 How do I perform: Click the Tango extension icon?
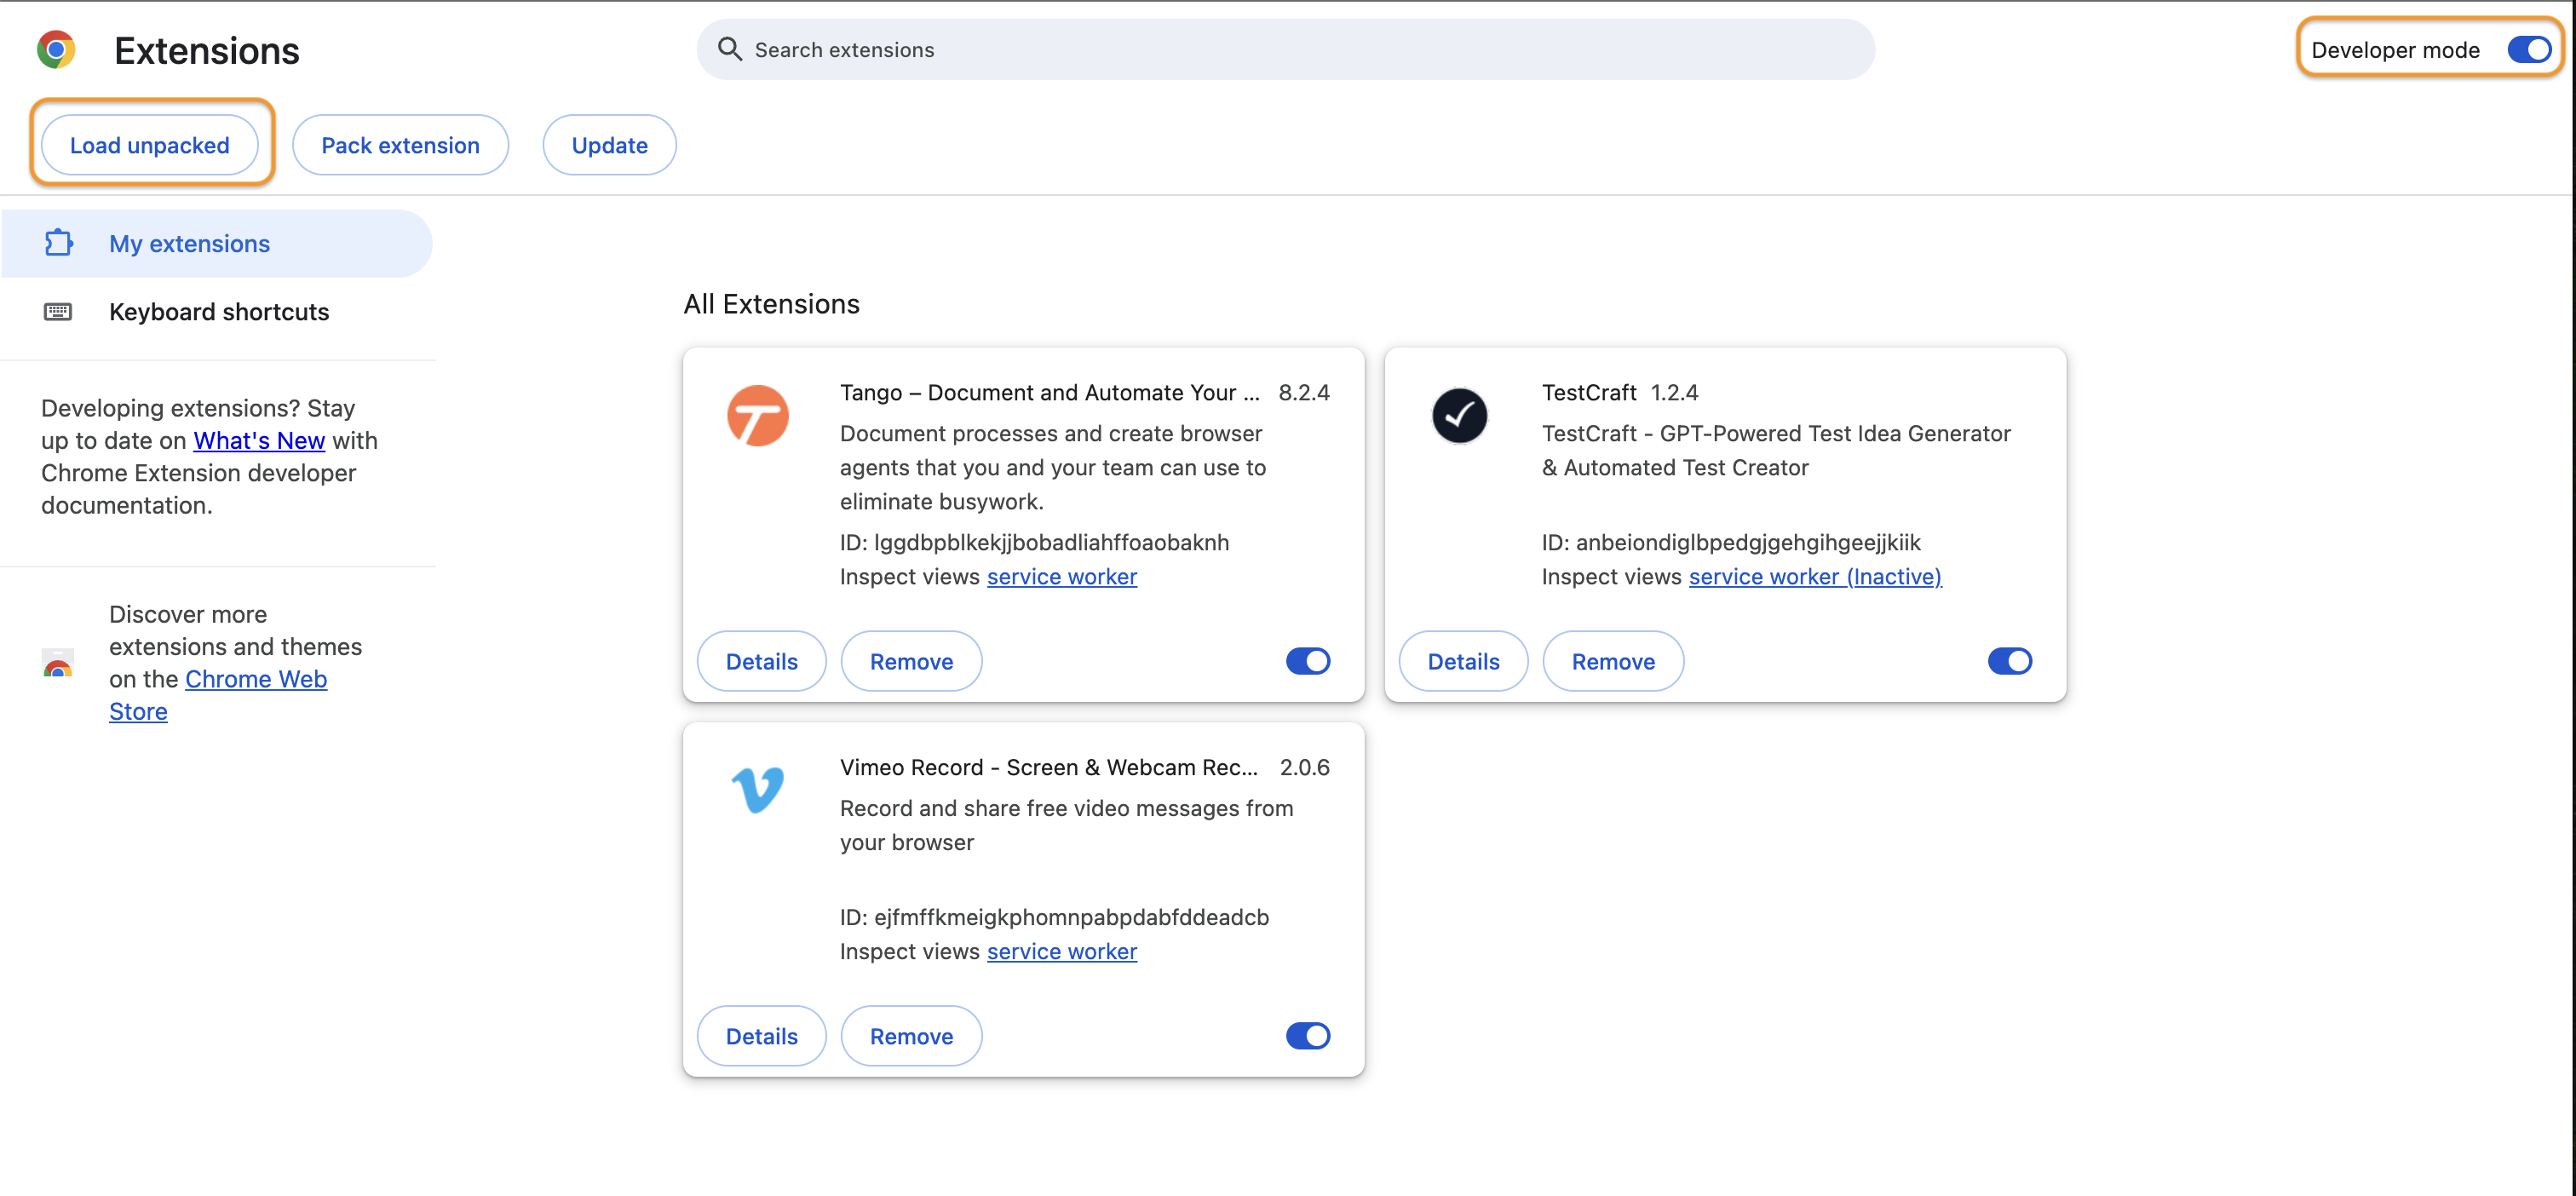click(x=759, y=415)
